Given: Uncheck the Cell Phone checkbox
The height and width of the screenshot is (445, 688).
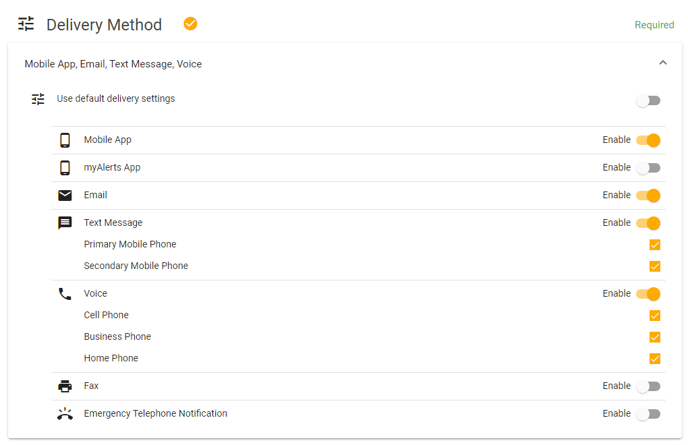Looking at the screenshot, I should coord(655,315).
